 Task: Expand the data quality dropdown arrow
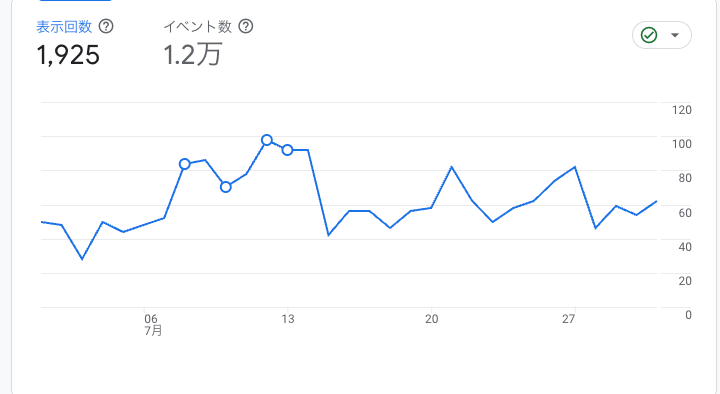(x=675, y=35)
